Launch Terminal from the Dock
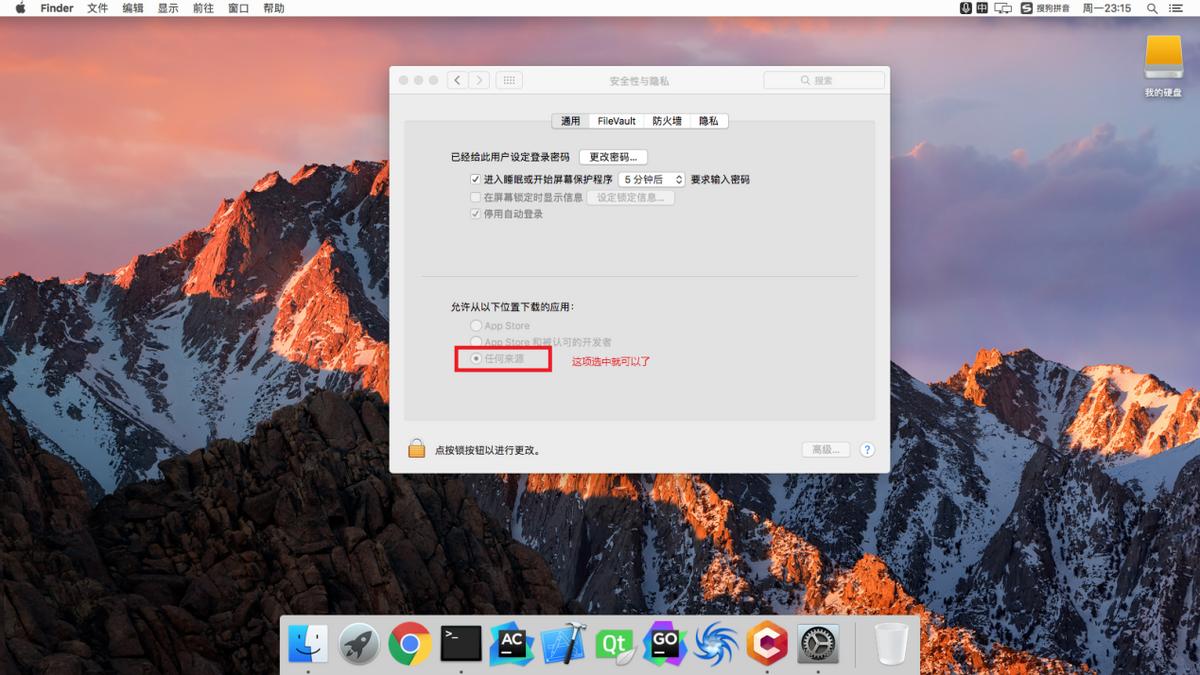 [x=460, y=645]
